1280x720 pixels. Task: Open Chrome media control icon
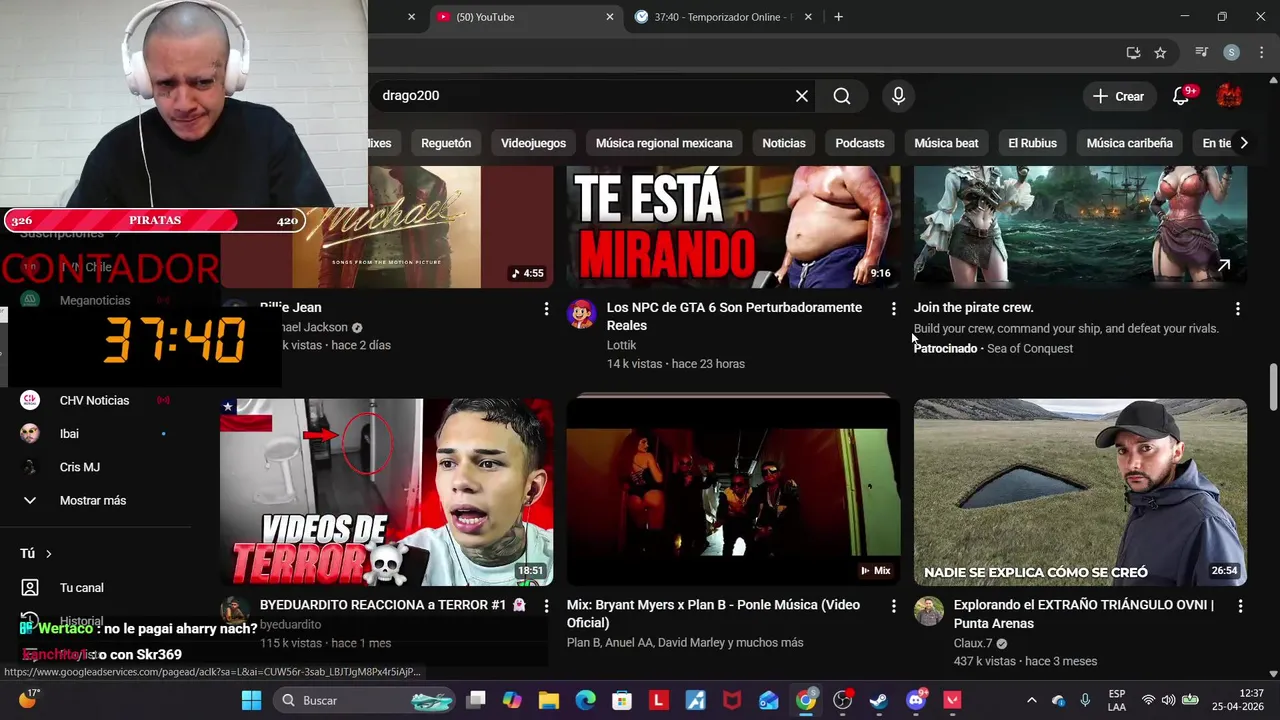[x=1201, y=53]
